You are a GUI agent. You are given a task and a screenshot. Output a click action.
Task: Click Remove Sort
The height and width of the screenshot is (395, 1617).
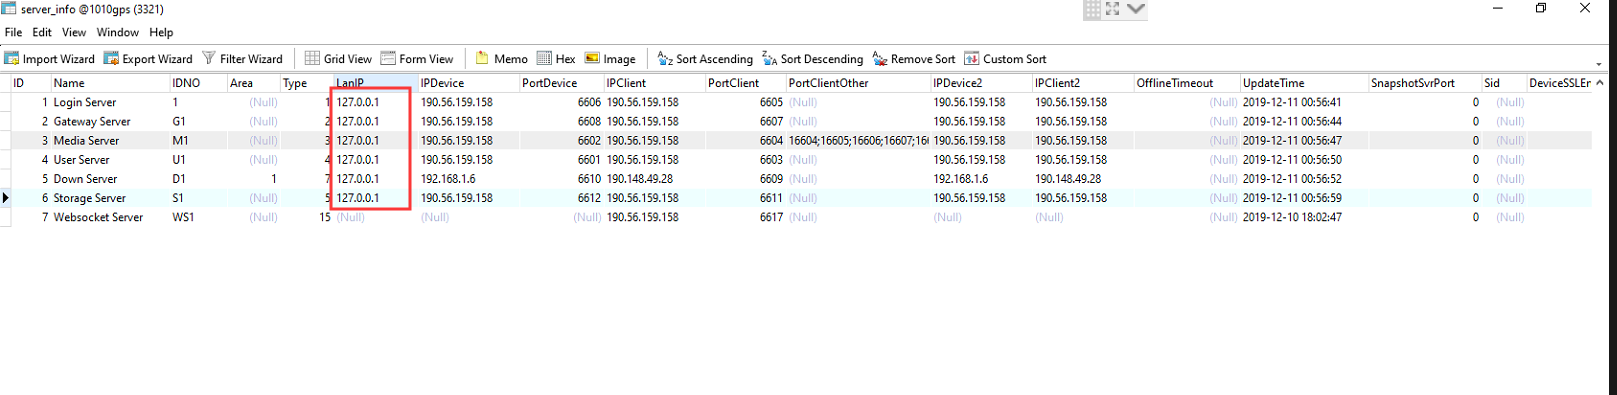[x=913, y=59]
